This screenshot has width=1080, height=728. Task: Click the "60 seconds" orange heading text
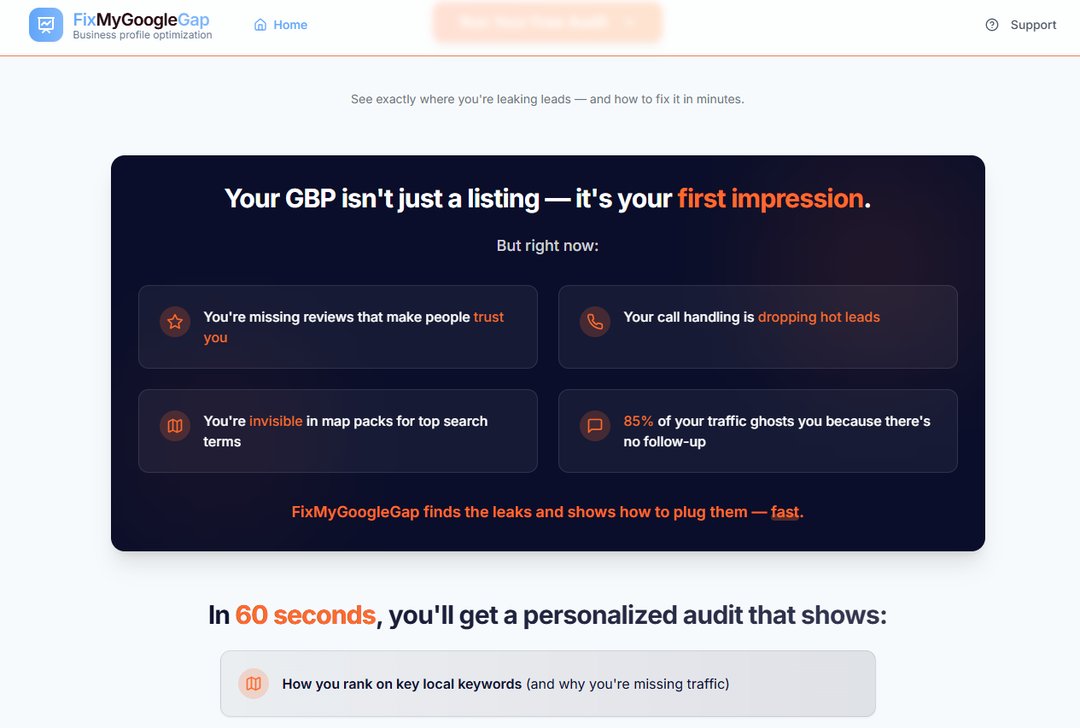[x=305, y=615]
